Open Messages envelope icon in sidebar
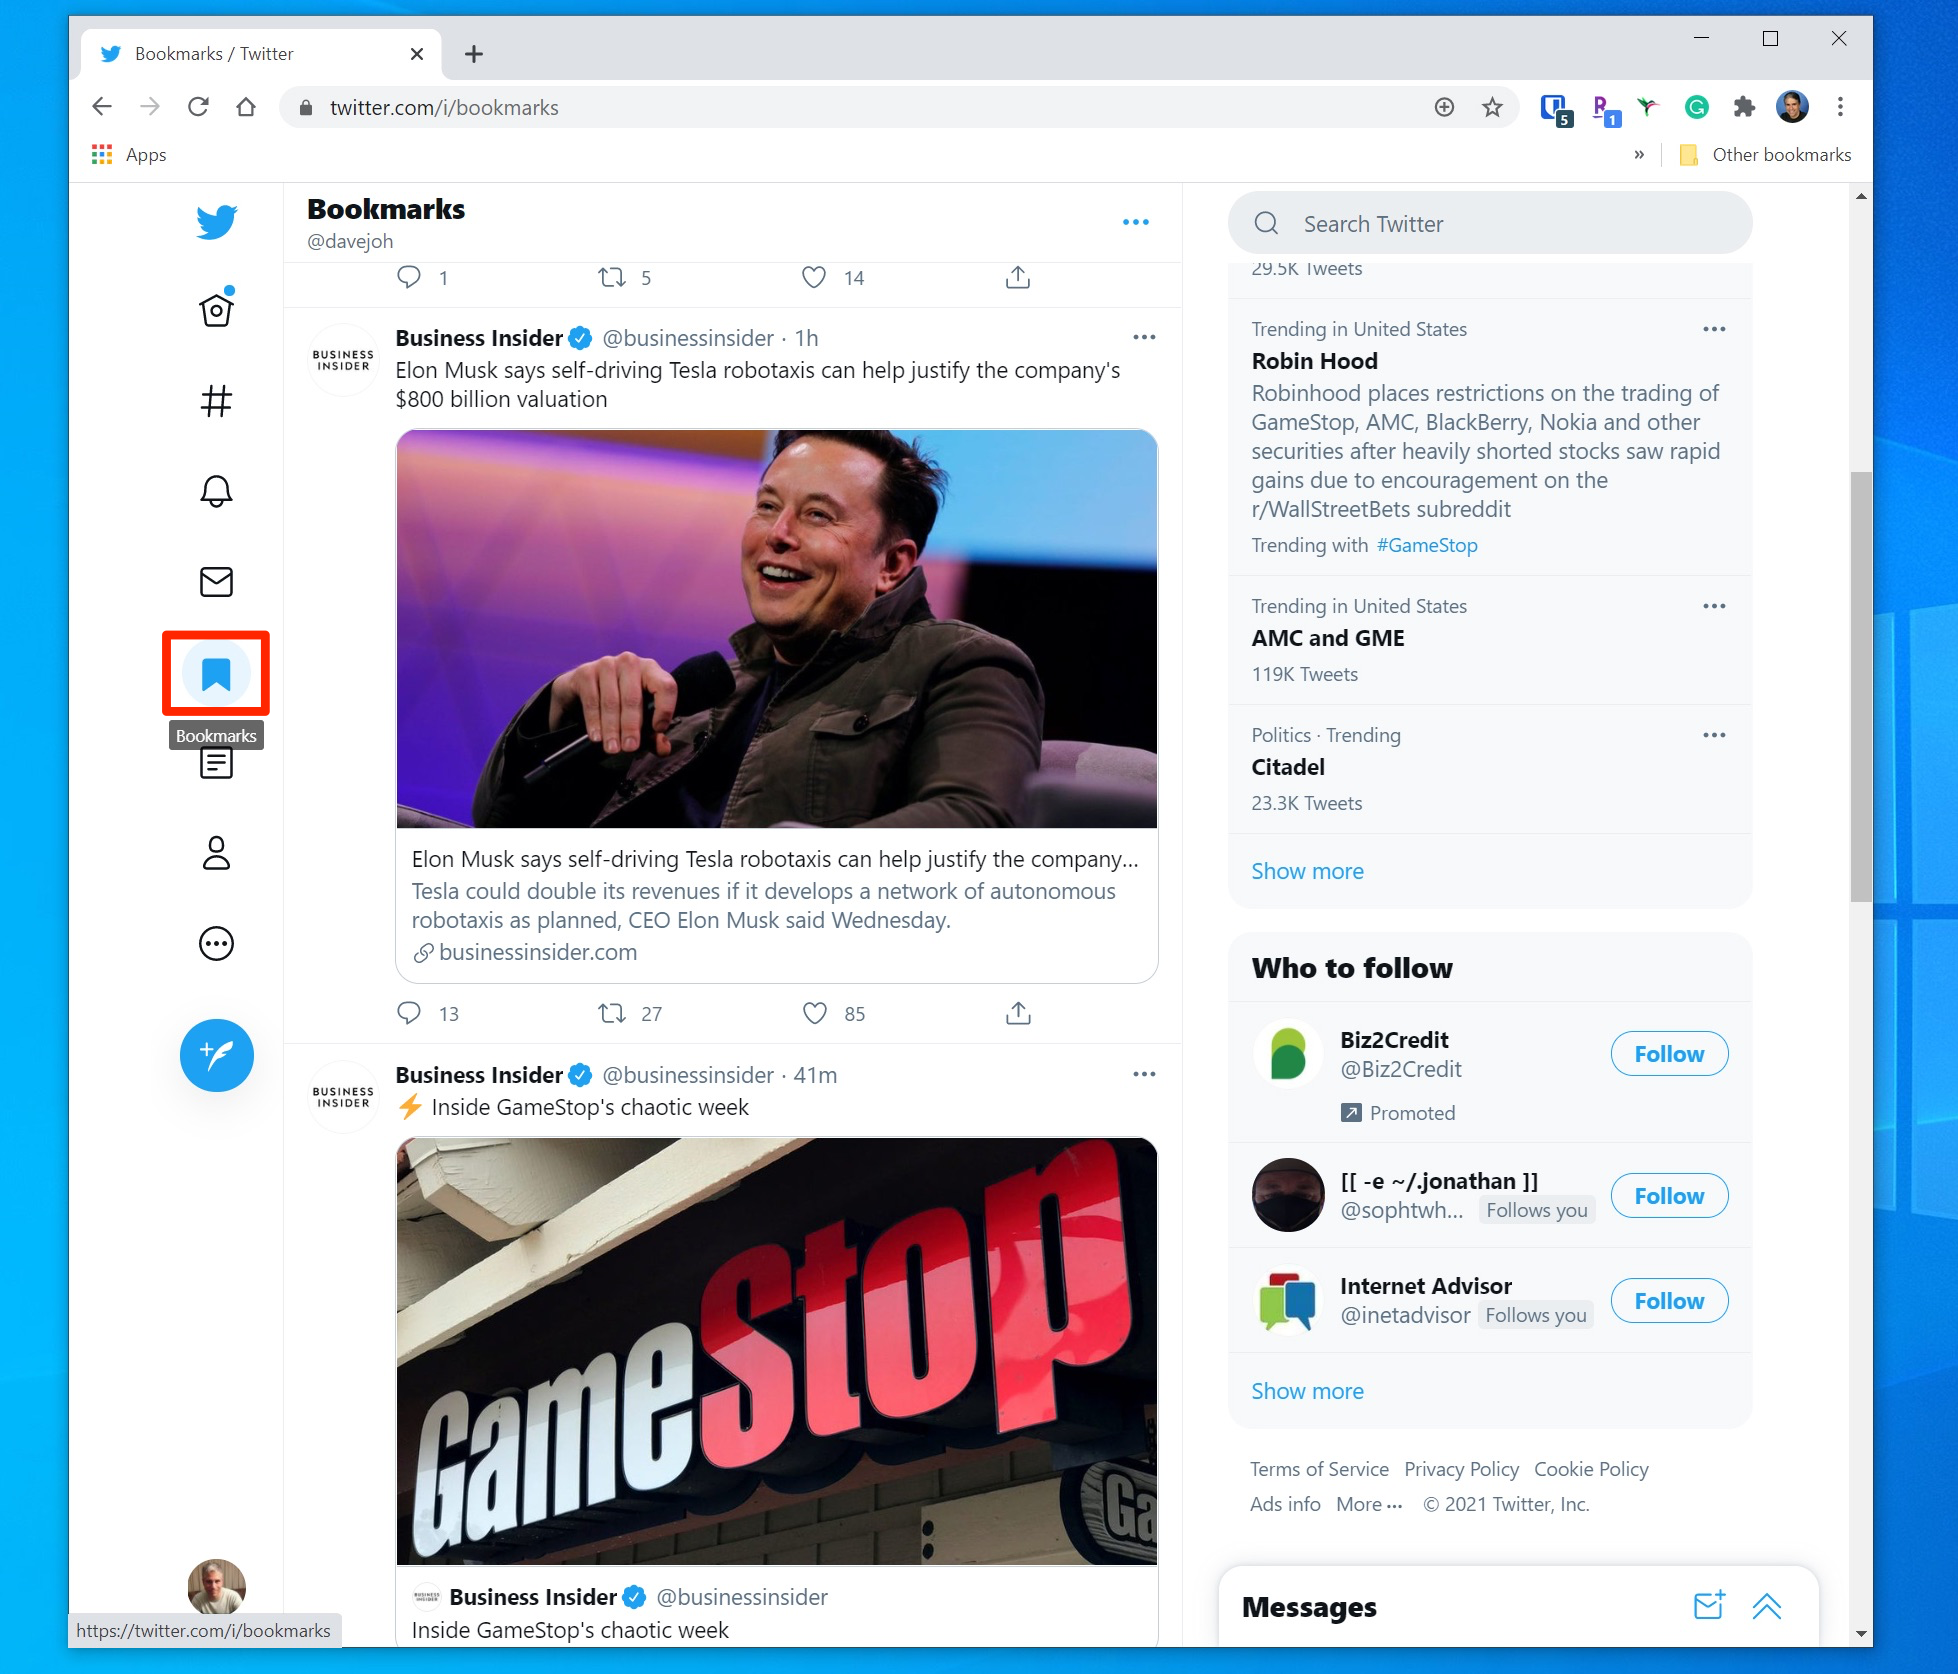The height and width of the screenshot is (1674, 1958). 216,582
